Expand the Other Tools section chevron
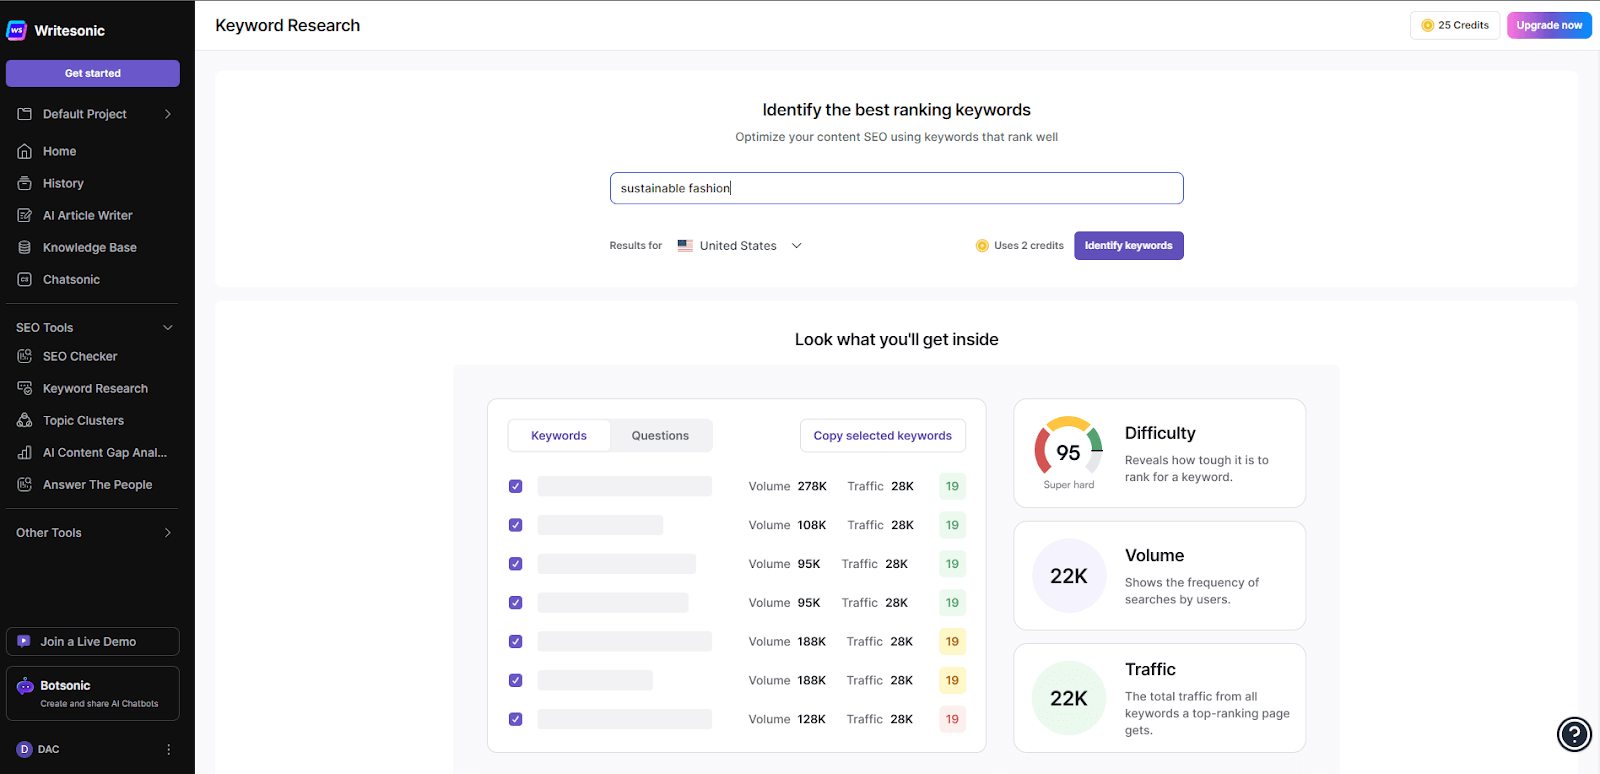 (168, 533)
